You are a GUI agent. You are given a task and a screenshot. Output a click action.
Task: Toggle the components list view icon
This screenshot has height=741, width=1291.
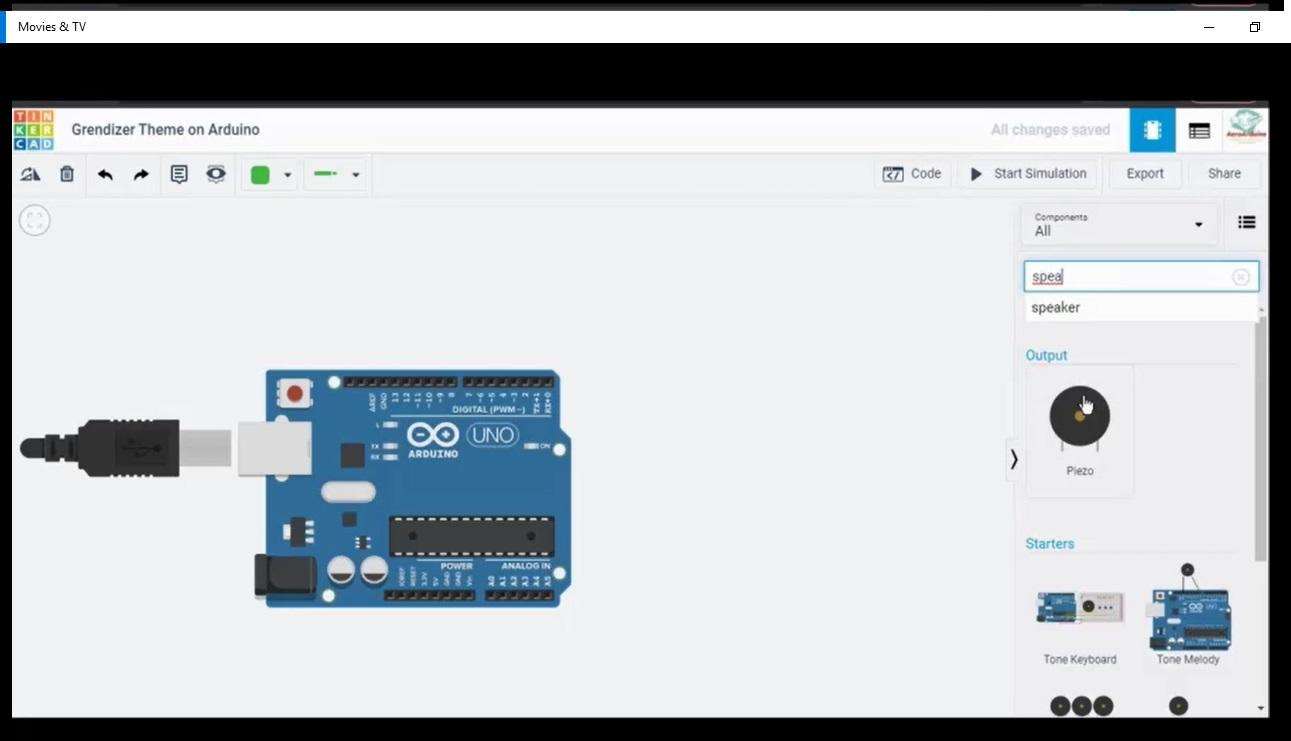click(1246, 222)
